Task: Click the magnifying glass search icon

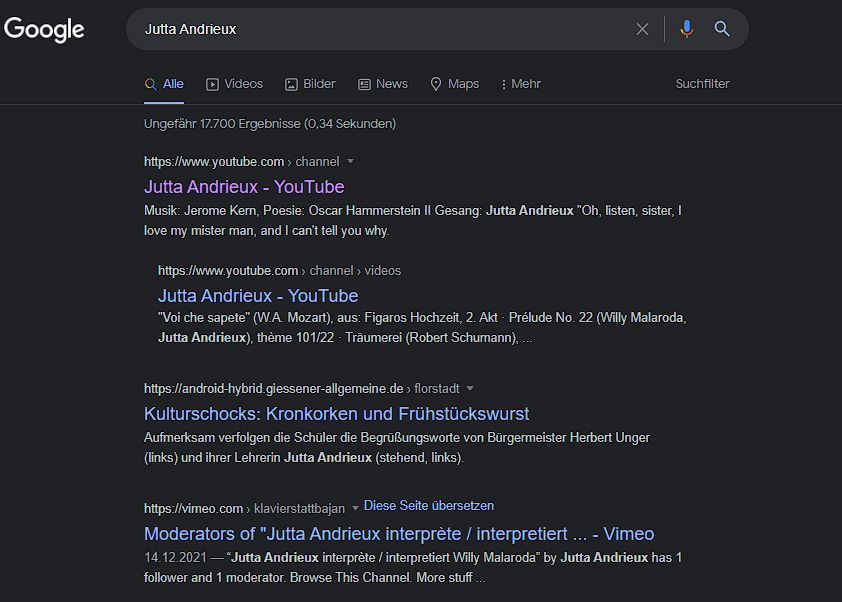Action: pos(722,29)
